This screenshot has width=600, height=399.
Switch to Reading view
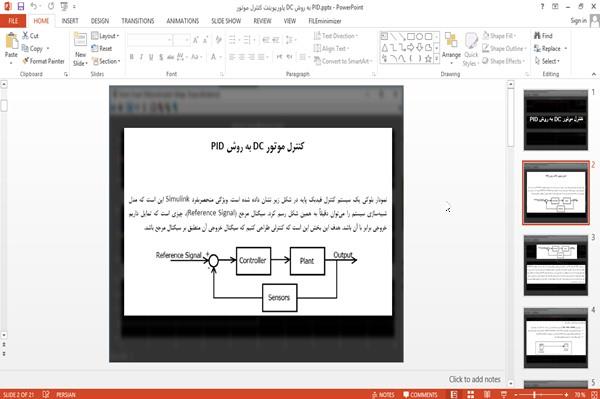click(487, 394)
